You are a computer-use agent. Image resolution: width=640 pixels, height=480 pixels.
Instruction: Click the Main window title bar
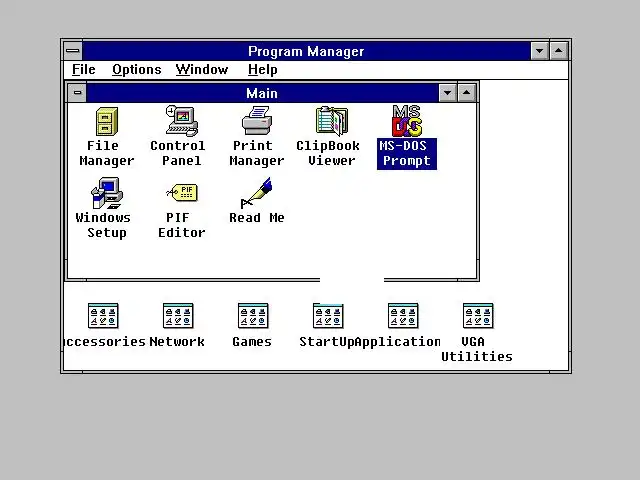pyautogui.click(x=262, y=93)
